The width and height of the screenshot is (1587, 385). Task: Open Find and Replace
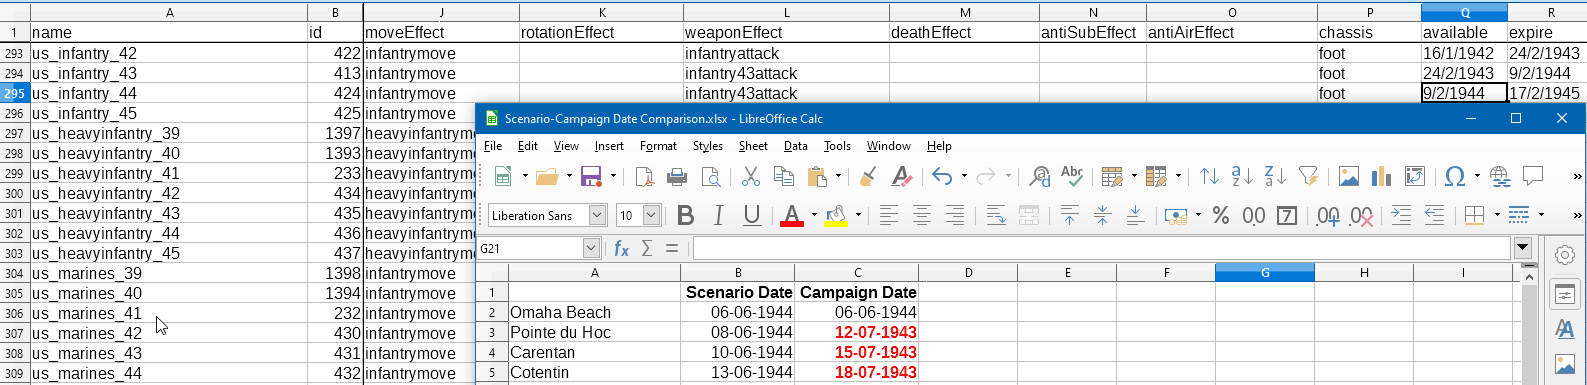coord(1039,177)
